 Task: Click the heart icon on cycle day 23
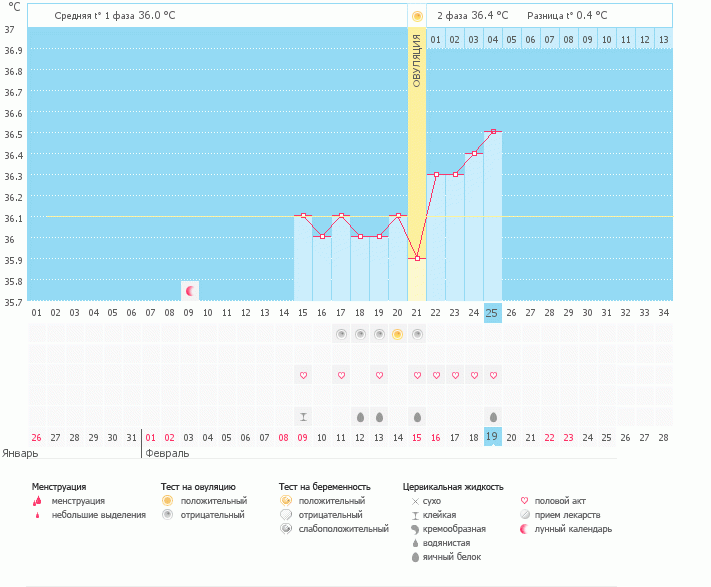455,375
